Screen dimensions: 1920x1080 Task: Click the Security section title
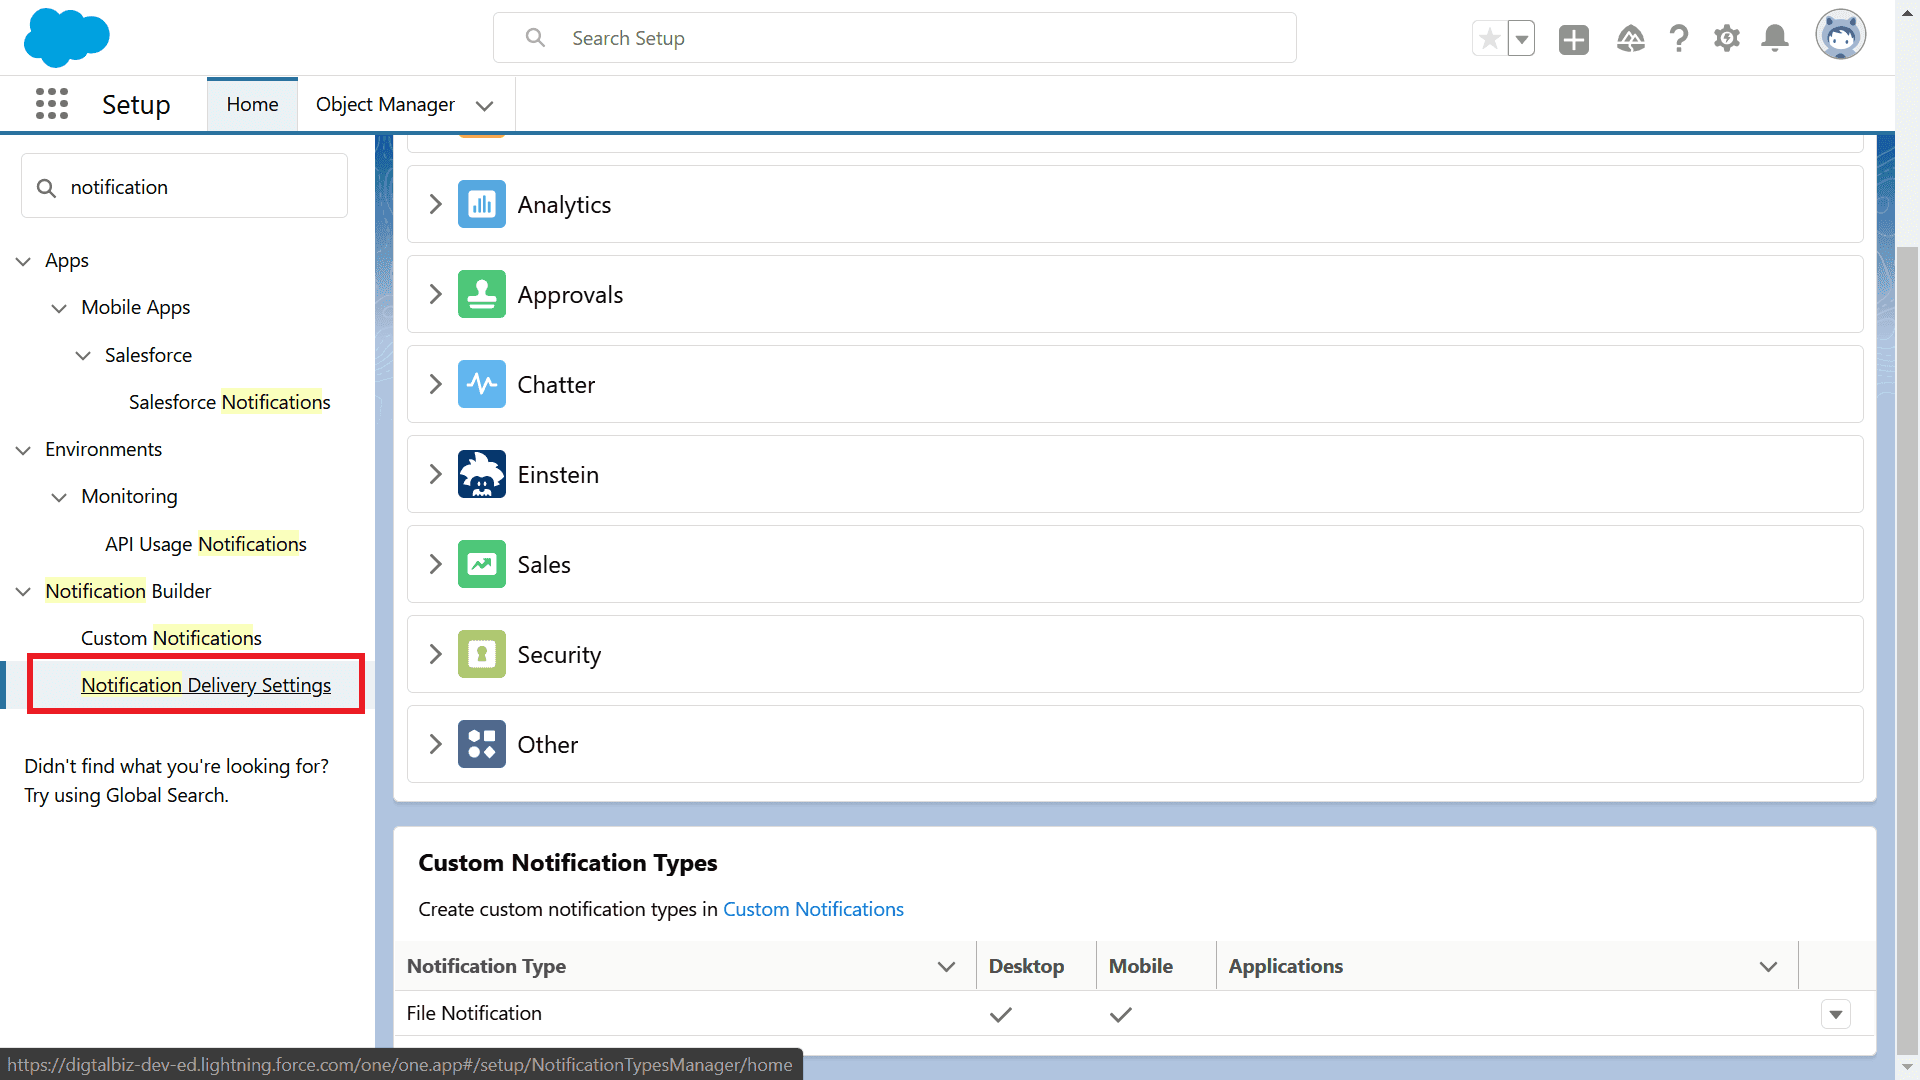[559, 655]
